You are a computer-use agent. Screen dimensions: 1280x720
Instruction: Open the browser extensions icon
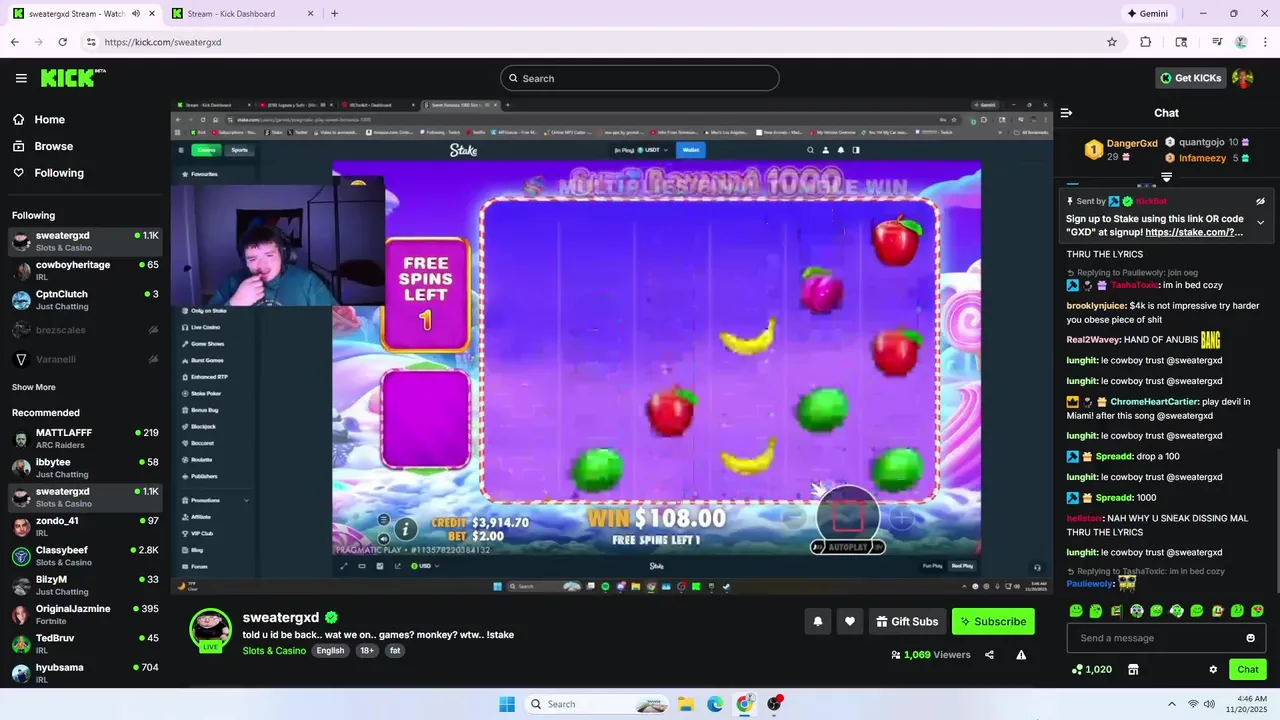click(x=1146, y=42)
